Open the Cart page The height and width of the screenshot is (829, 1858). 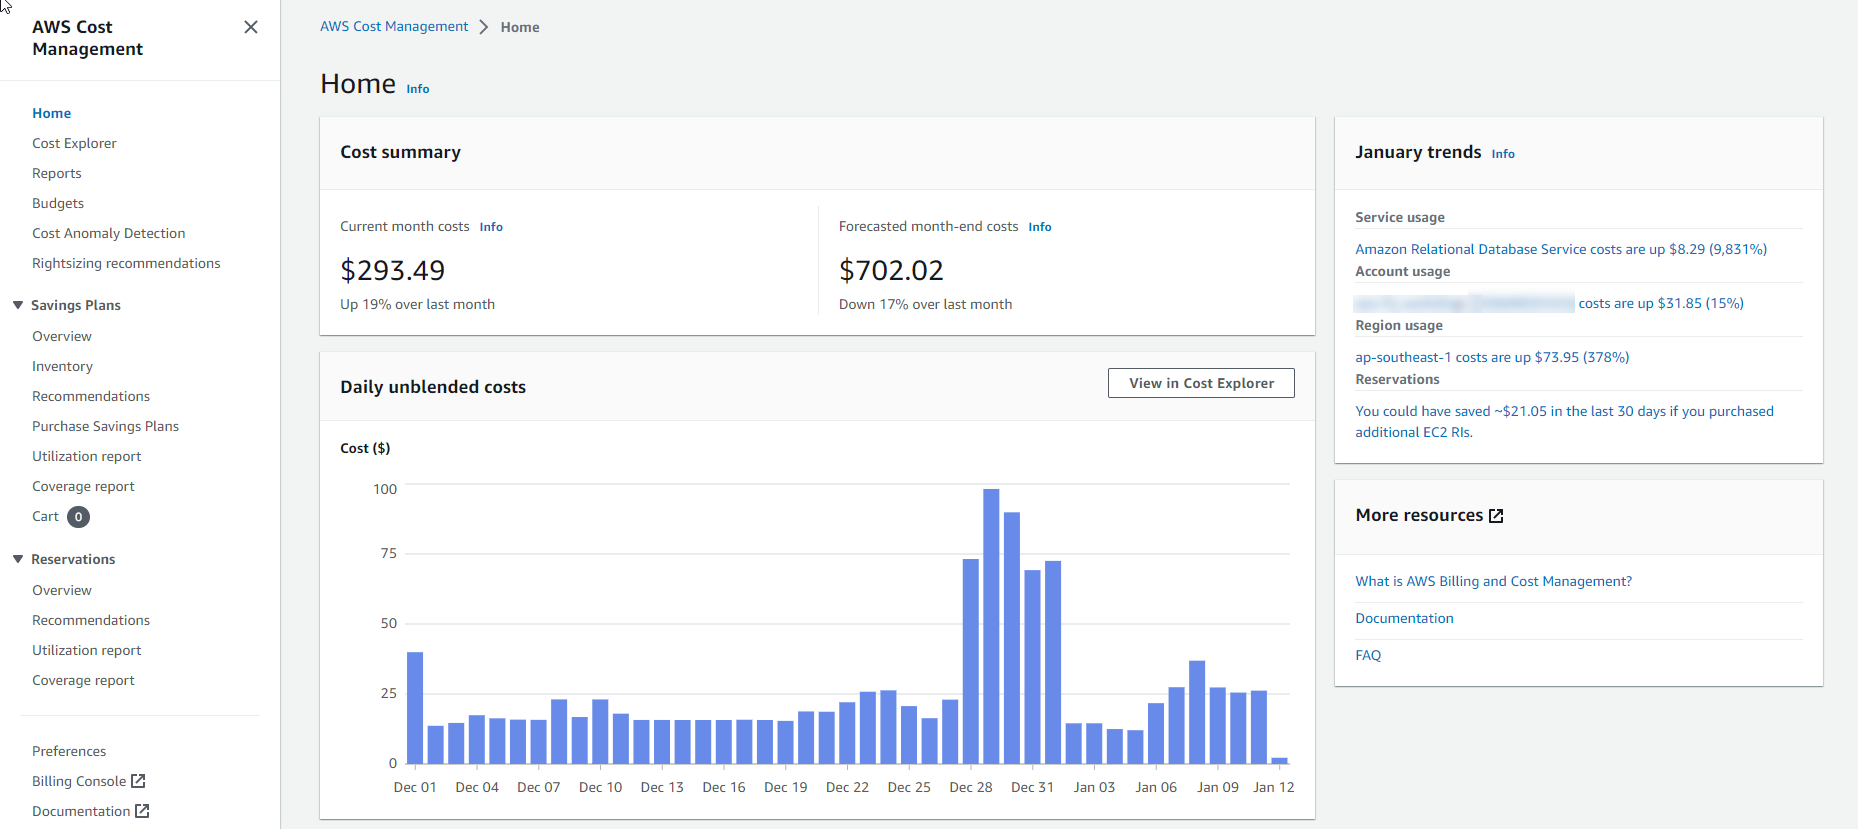45,516
